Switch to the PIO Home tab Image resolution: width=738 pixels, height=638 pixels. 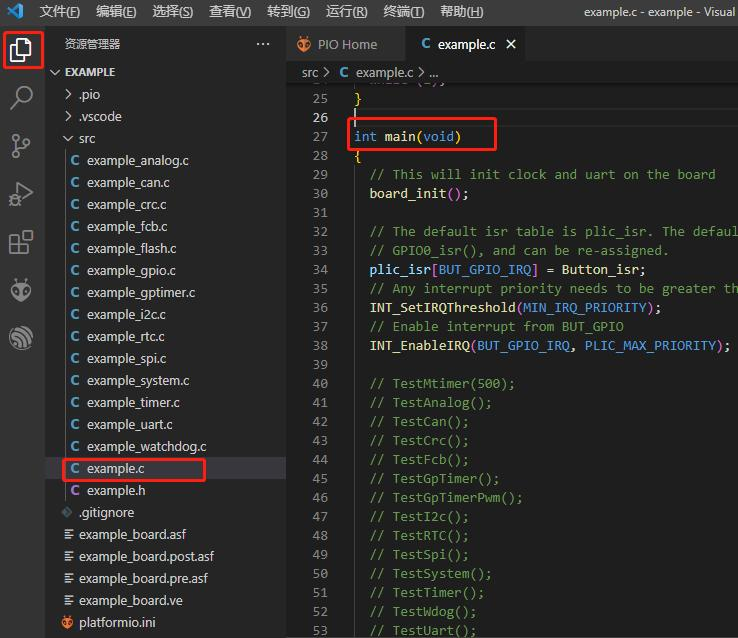[345, 44]
